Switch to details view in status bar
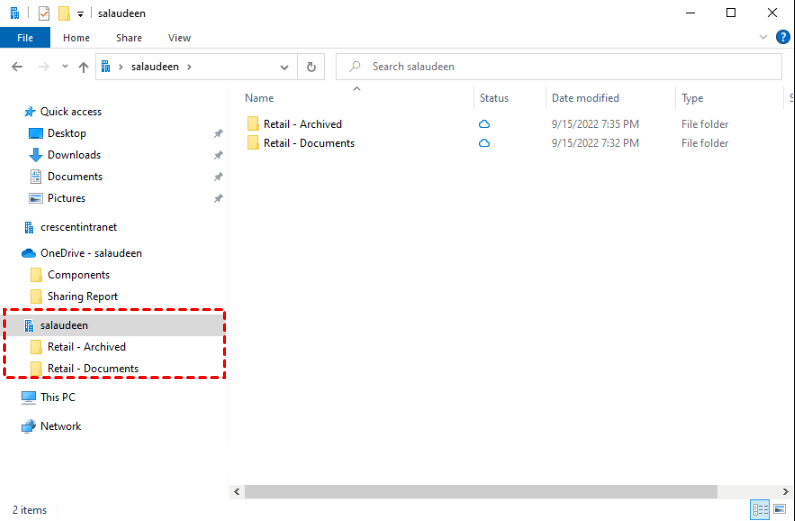Image resolution: width=795 pixels, height=521 pixels. (x=759, y=510)
